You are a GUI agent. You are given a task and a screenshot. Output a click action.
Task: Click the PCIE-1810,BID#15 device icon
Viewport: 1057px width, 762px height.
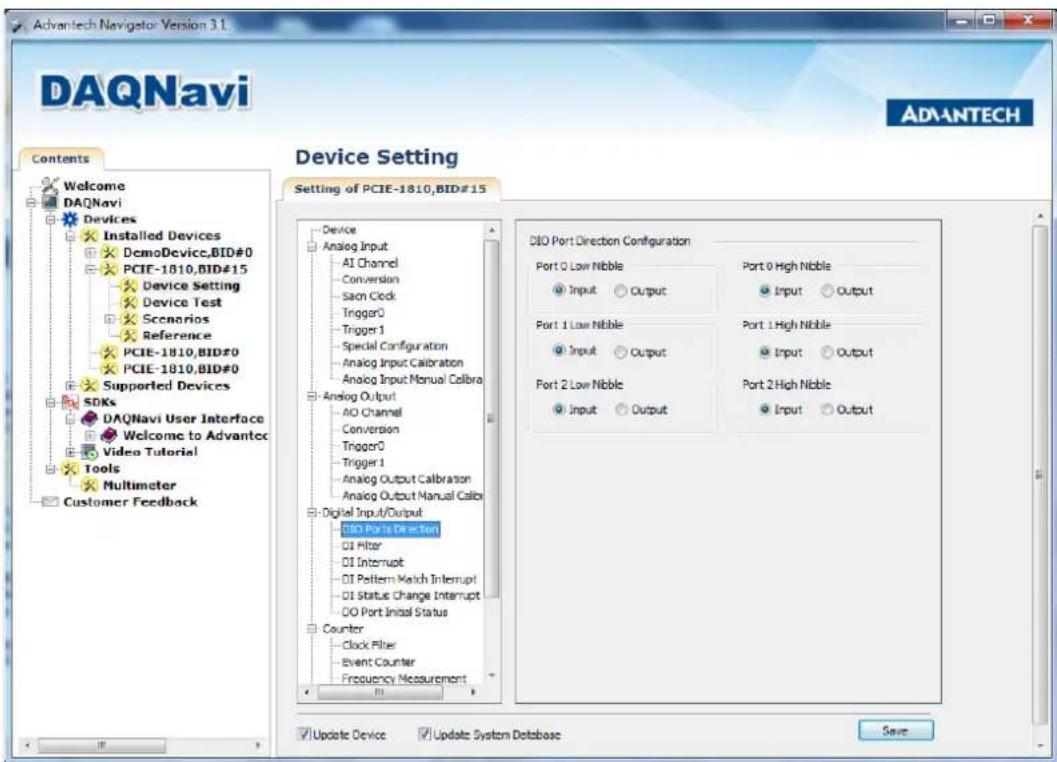109,269
